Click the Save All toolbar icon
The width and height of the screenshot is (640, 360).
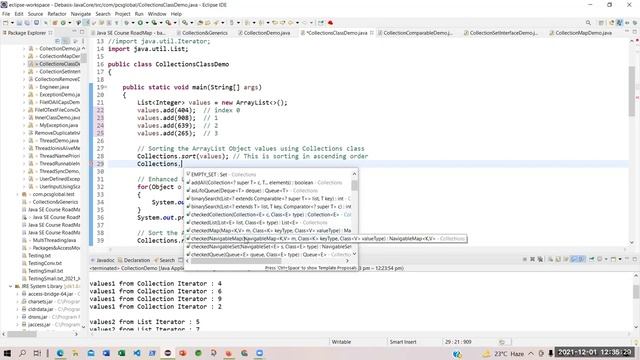[x=27, y=23]
